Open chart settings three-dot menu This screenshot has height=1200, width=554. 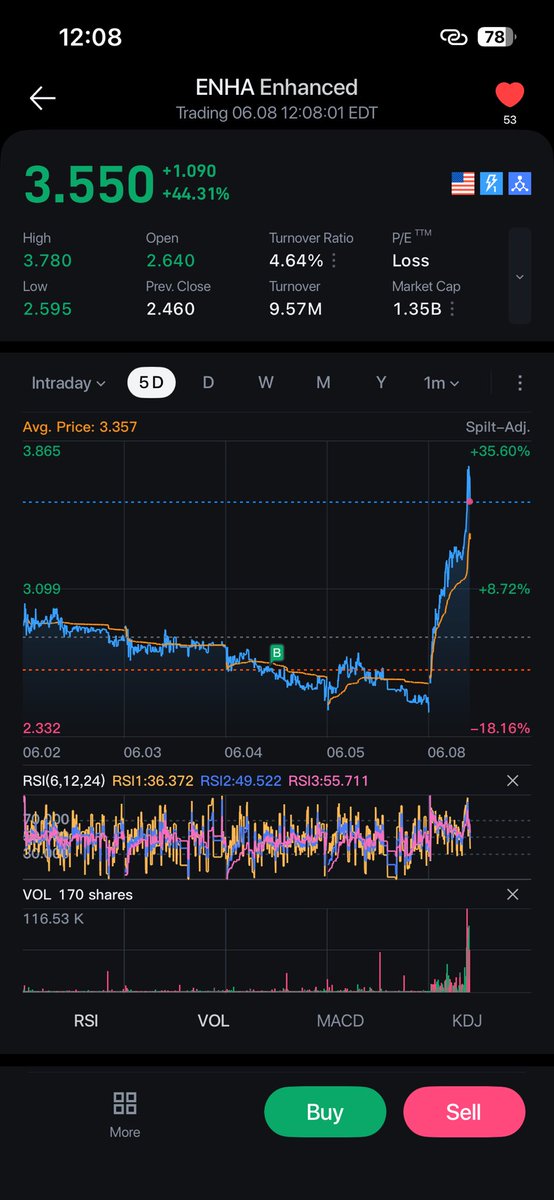(x=520, y=383)
